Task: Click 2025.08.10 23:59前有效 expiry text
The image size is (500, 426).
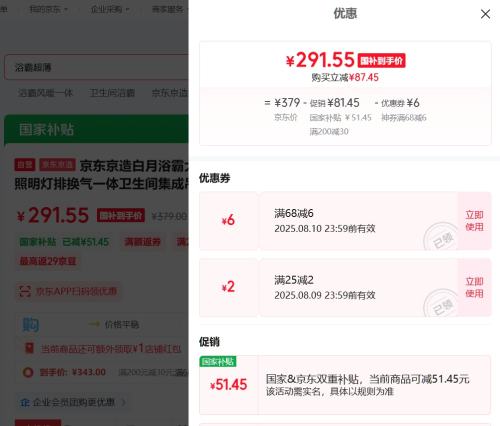Action: [325, 229]
